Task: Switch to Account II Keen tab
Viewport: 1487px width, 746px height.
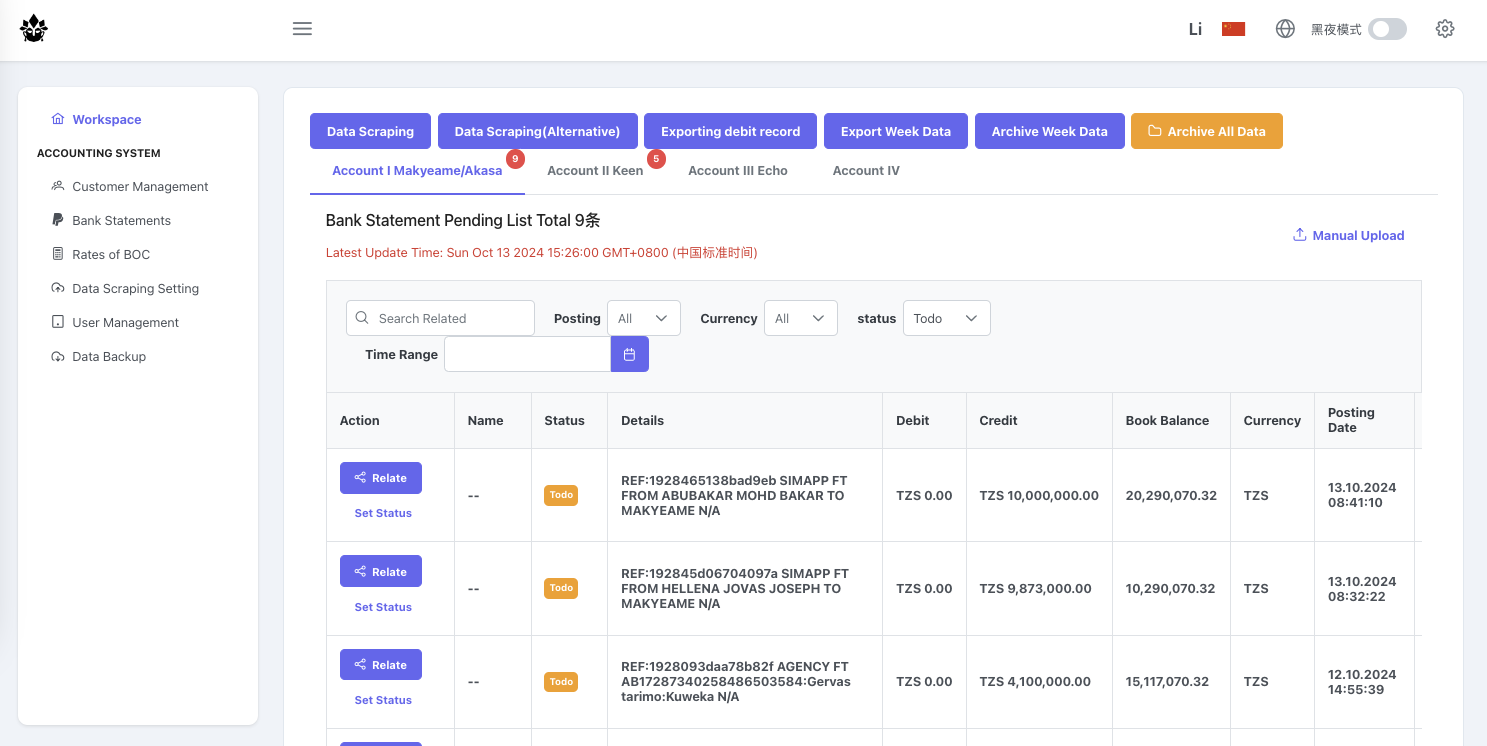Action: [595, 170]
